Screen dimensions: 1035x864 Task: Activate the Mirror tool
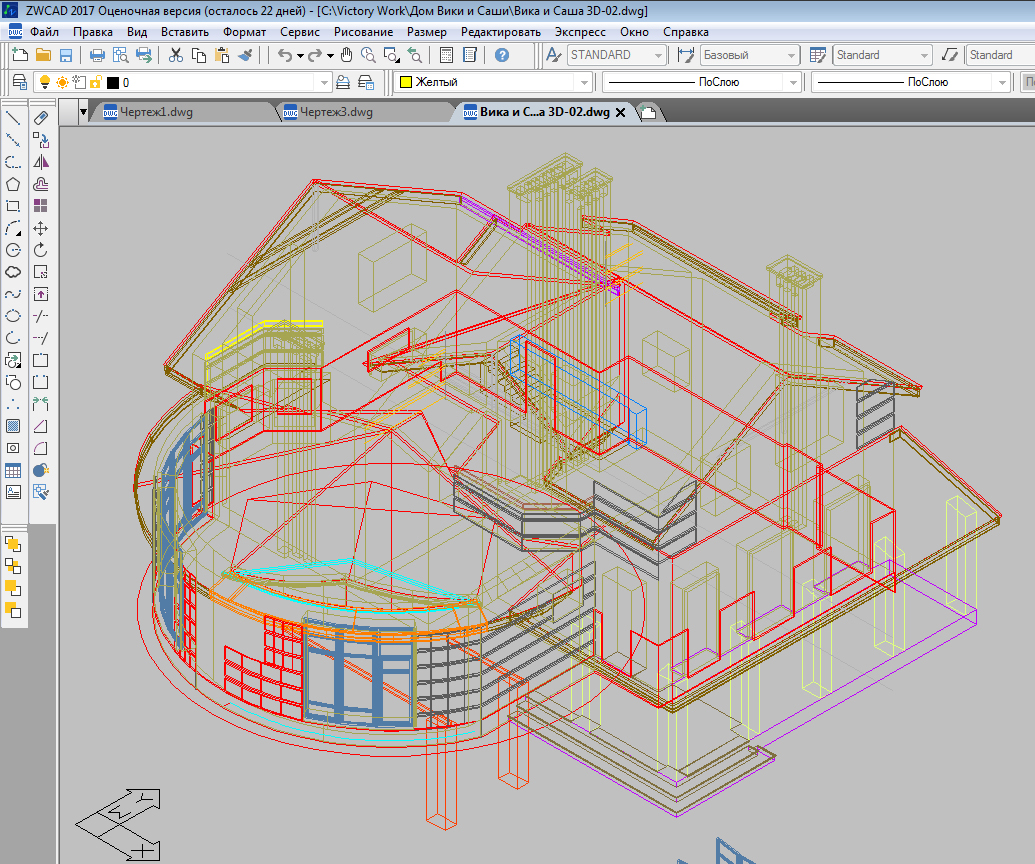pyautogui.click(x=41, y=162)
